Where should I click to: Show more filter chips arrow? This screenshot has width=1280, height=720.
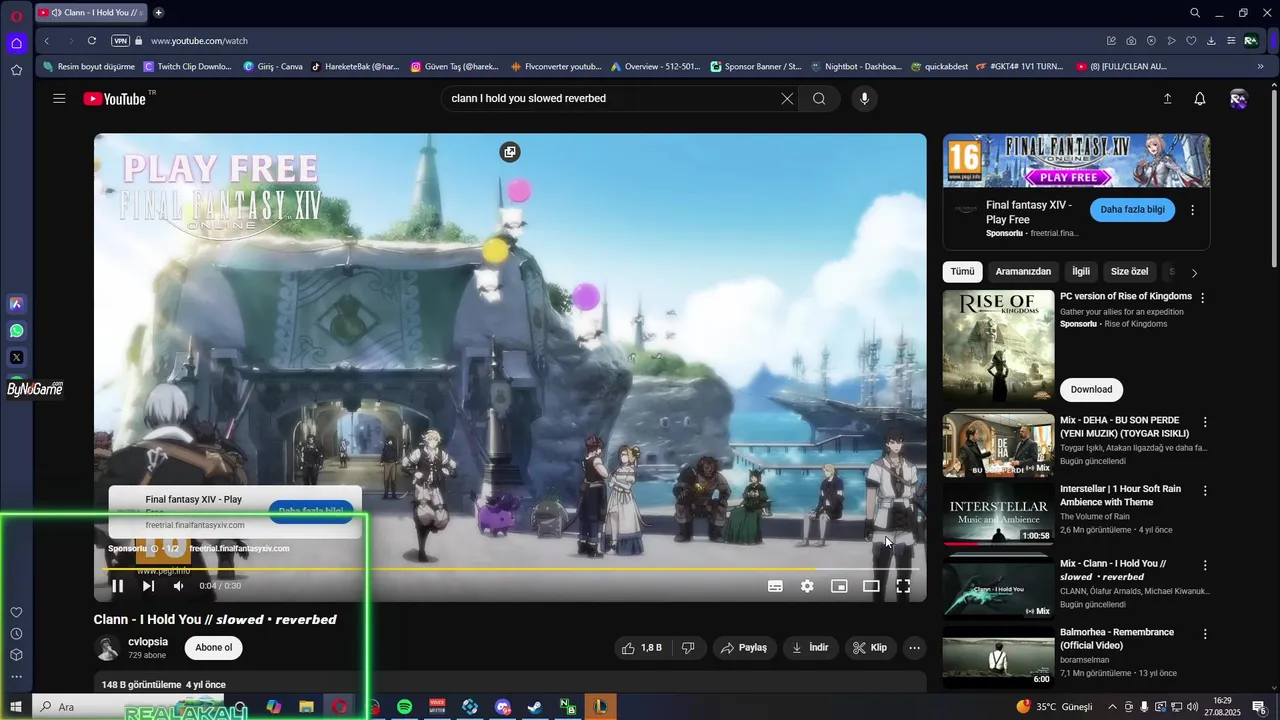(1194, 273)
